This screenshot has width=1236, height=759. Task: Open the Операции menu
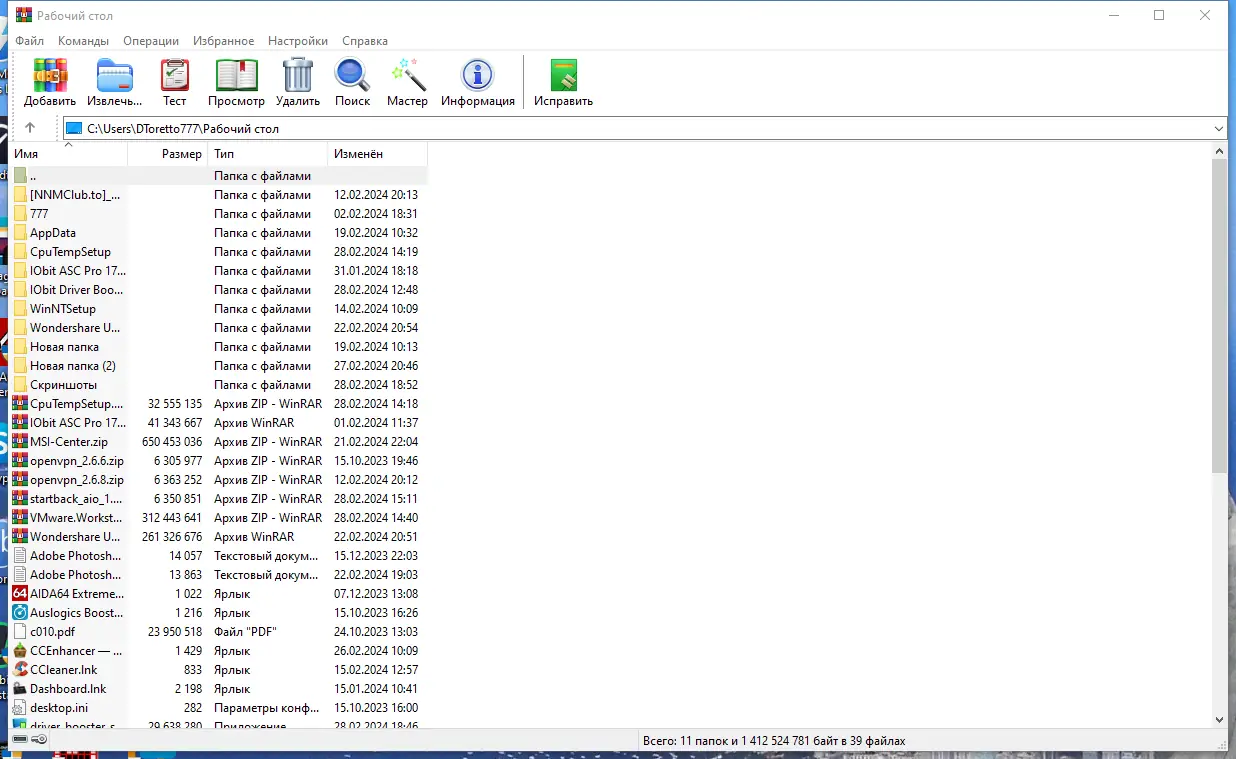[x=151, y=41]
